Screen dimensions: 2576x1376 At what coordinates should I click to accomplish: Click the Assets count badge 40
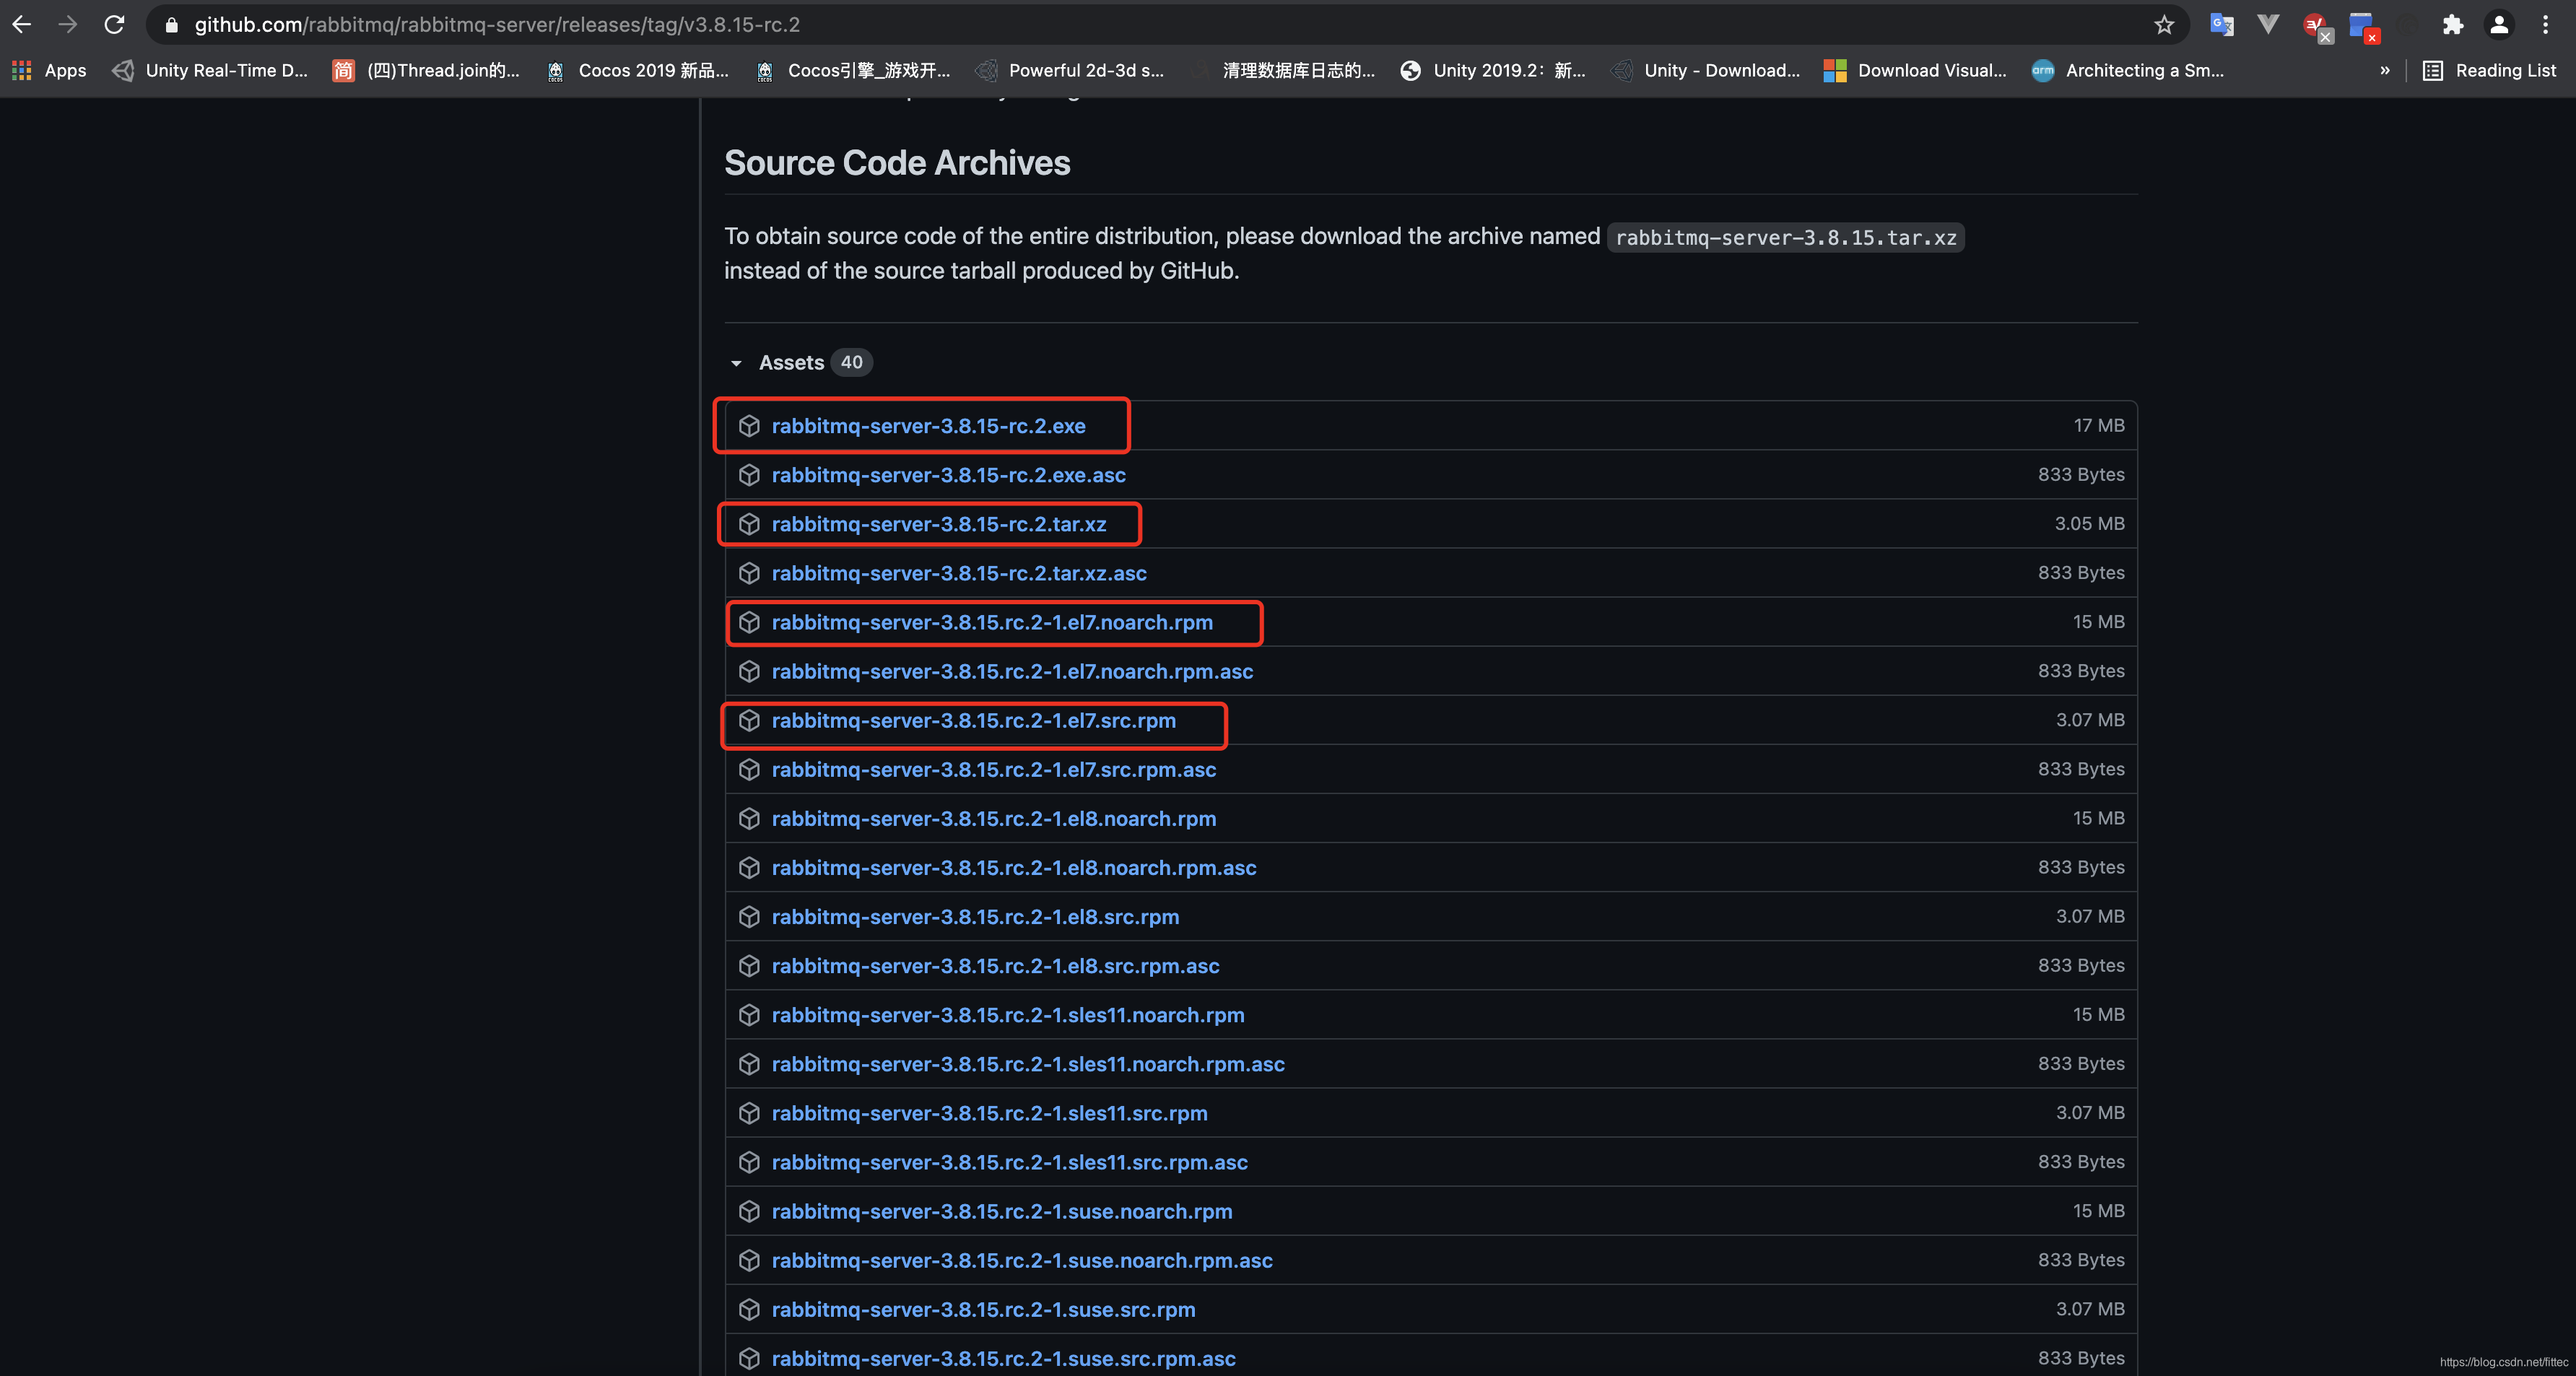(852, 362)
